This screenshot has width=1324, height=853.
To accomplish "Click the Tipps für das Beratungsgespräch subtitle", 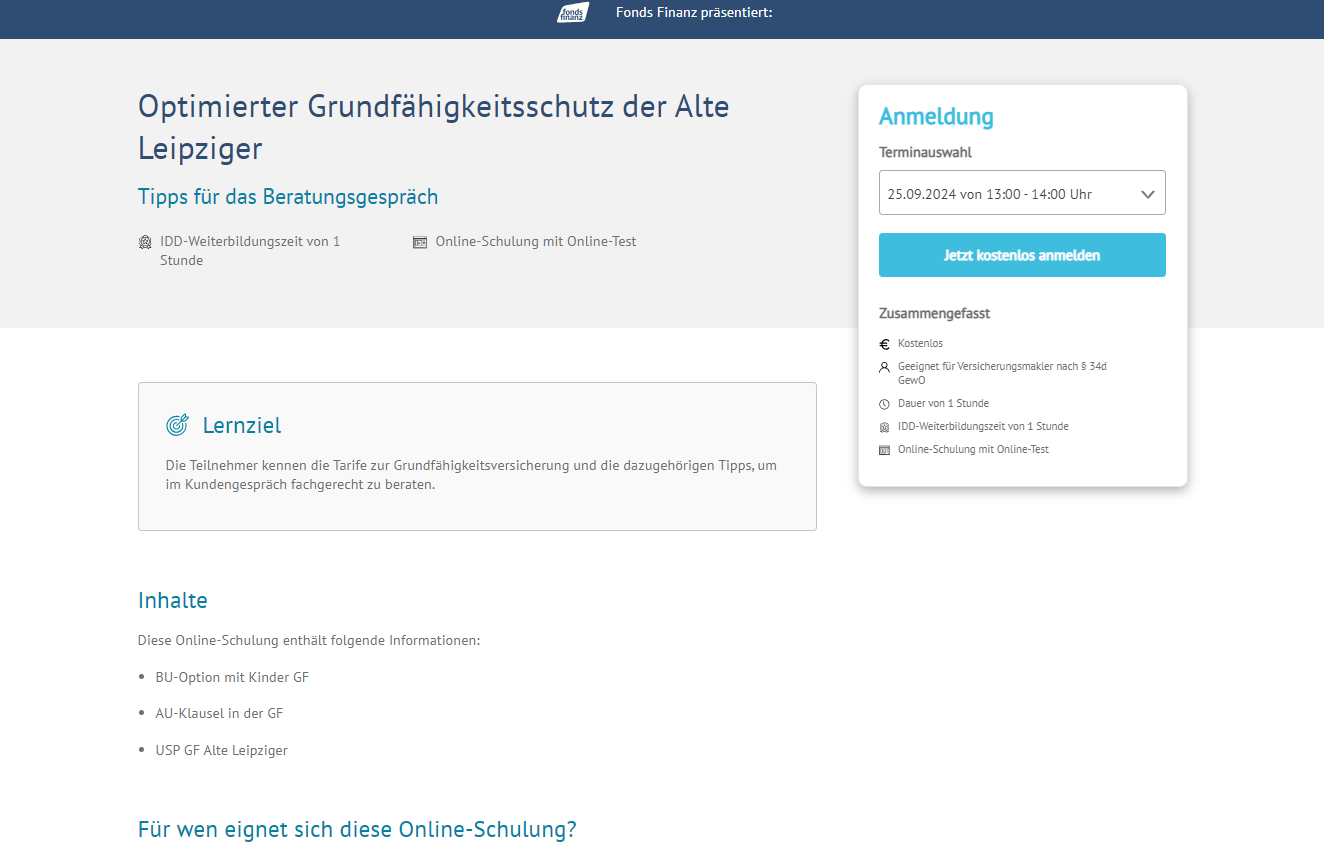I will tap(288, 196).
